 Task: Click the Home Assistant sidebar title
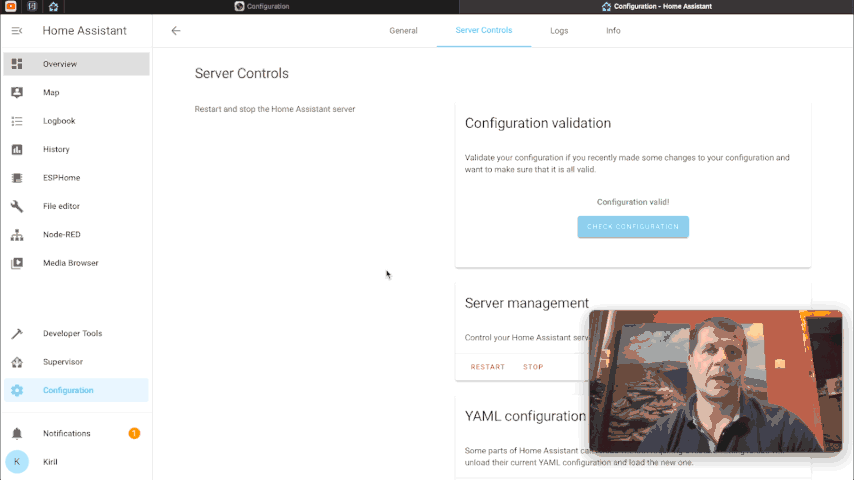click(84, 31)
